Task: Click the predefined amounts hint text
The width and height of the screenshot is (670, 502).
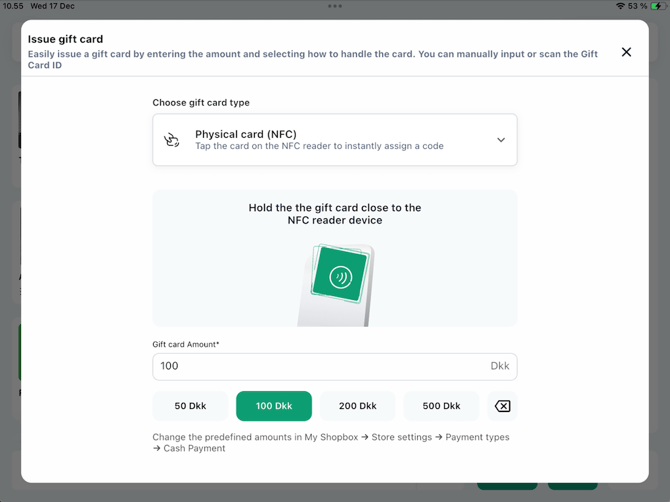Action: (330, 442)
